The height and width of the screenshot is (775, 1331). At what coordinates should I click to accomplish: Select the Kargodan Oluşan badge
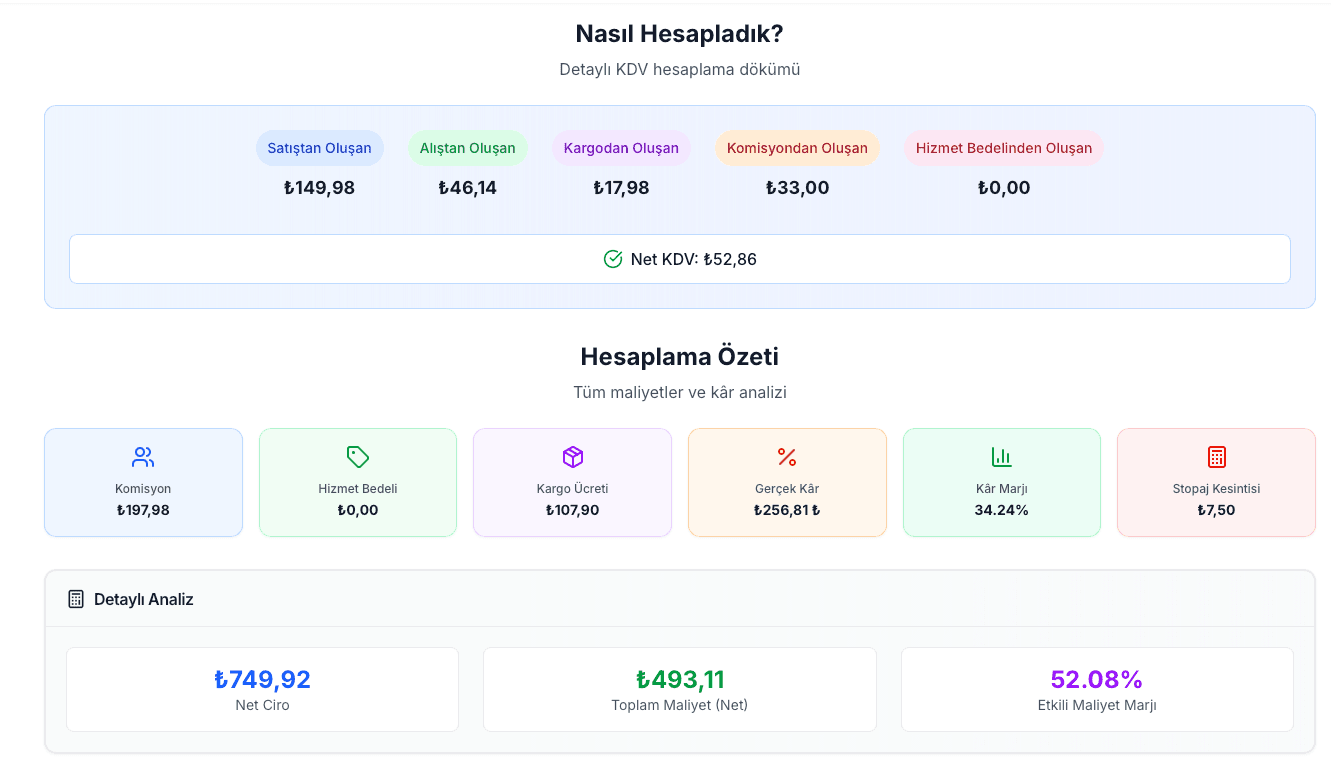coord(621,148)
